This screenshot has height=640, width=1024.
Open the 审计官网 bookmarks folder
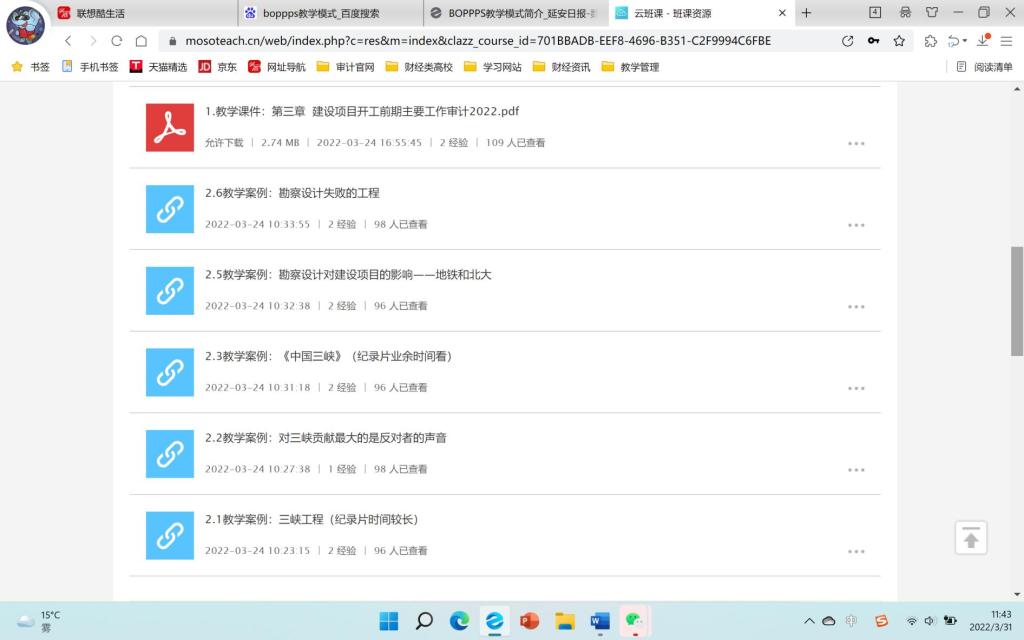point(346,67)
